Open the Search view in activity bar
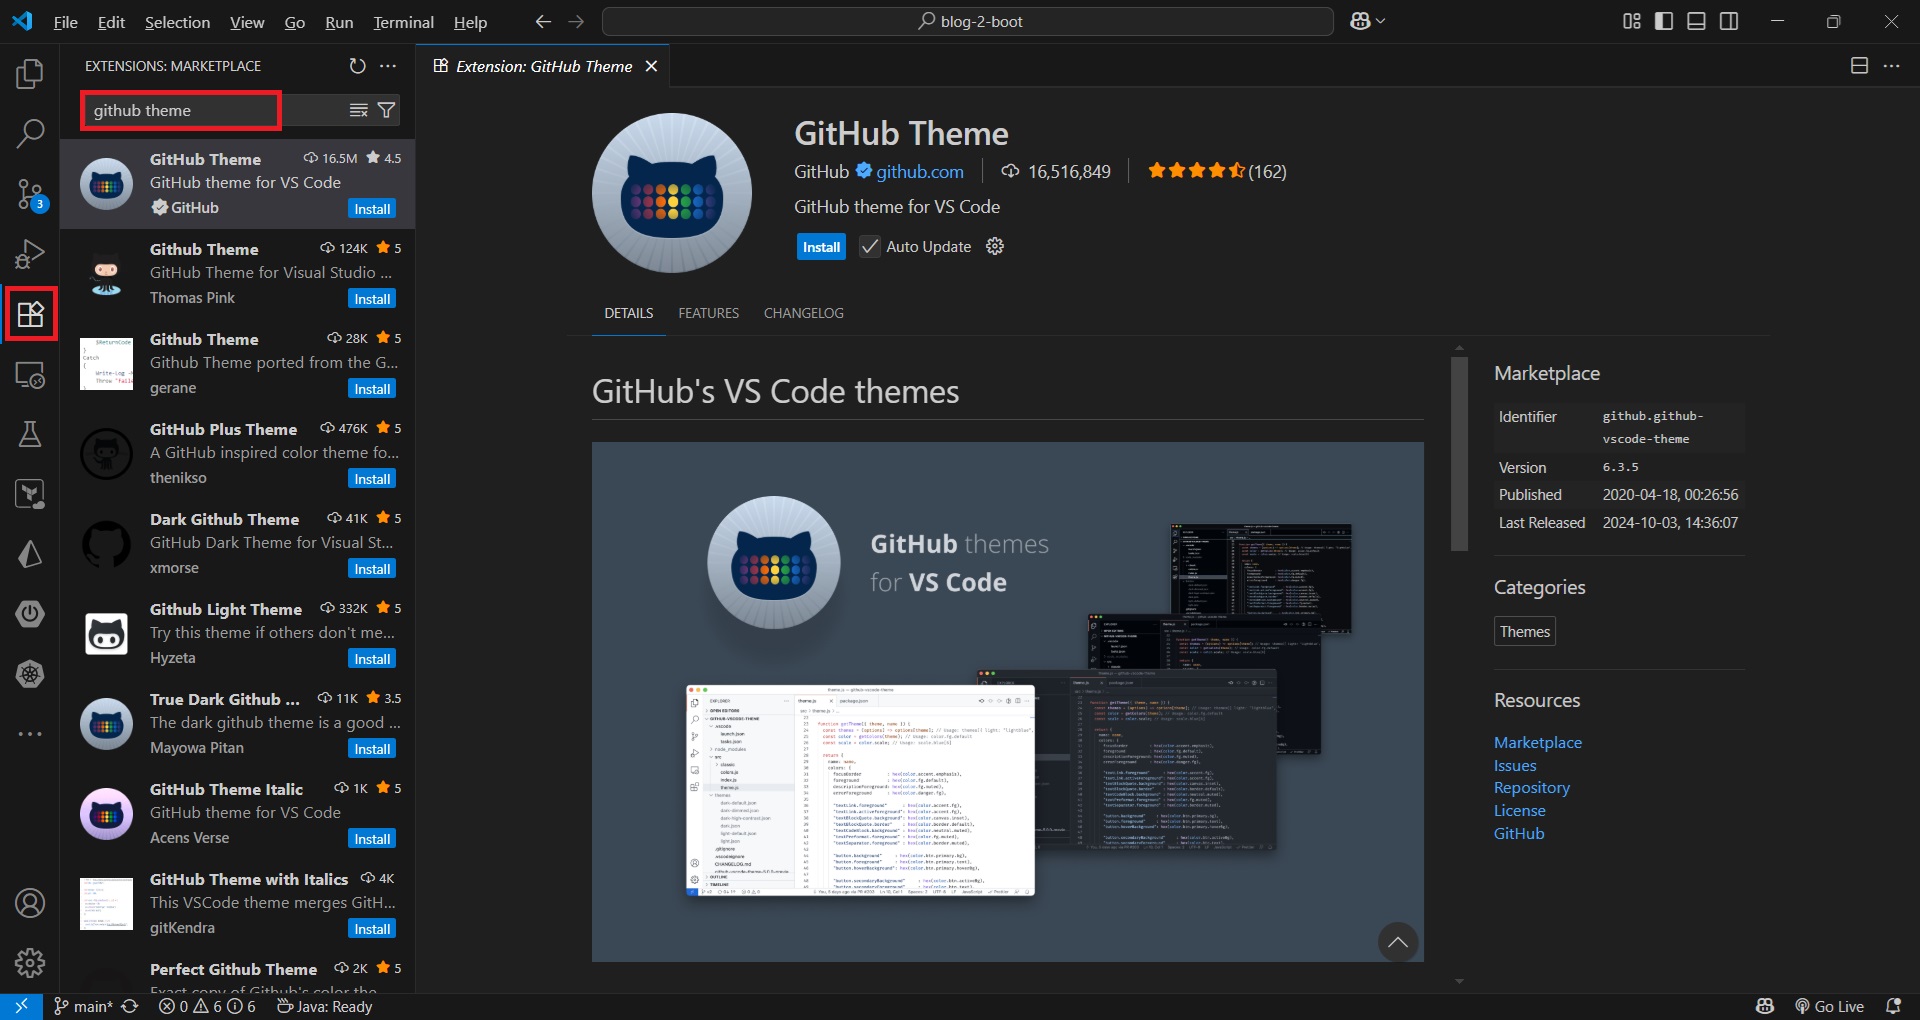 (x=30, y=133)
